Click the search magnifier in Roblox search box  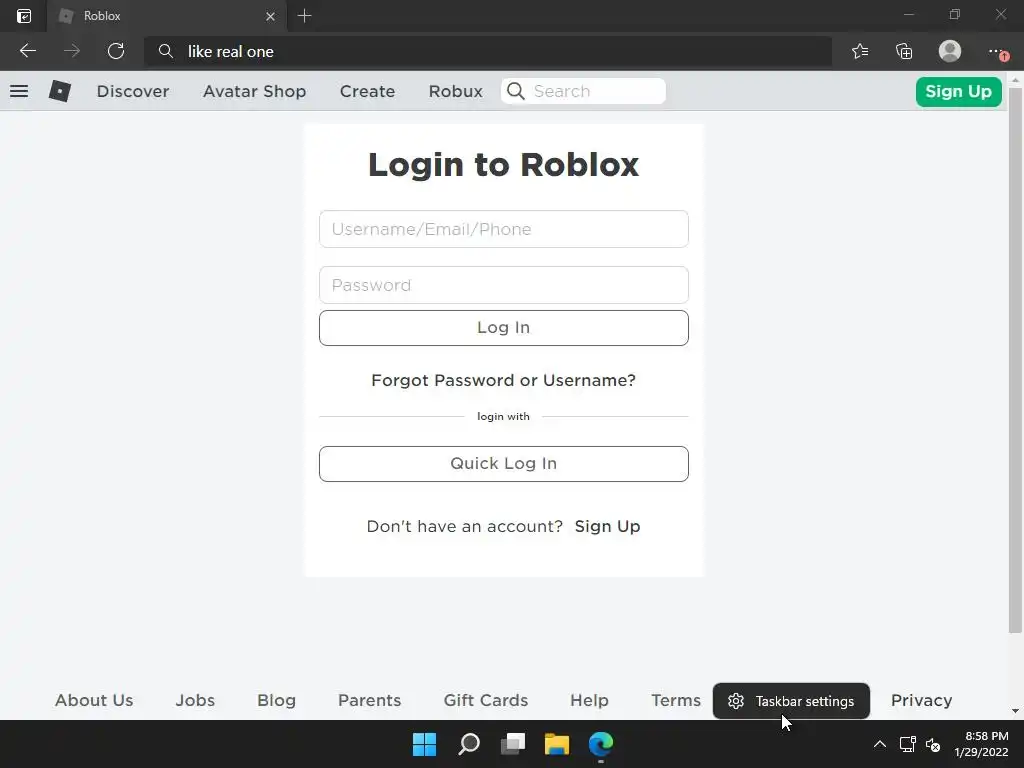(515, 91)
